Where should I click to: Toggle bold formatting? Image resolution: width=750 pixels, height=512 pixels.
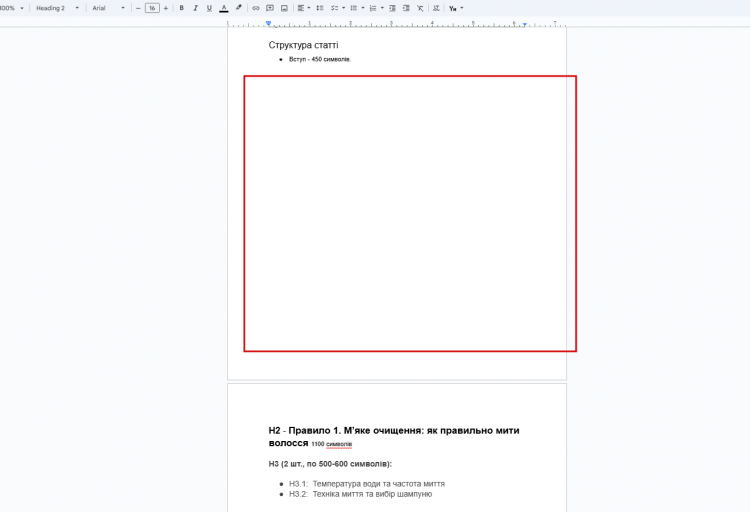pos(181,8)
